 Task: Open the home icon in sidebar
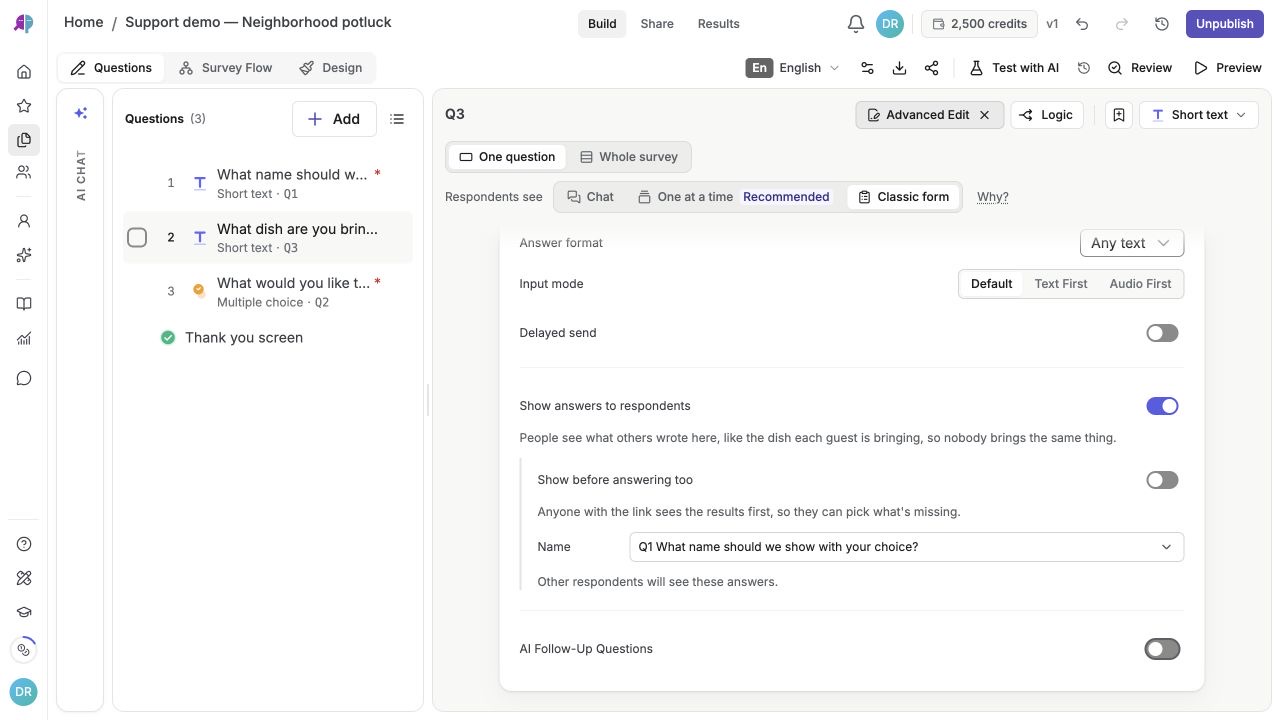coord(24,72)
